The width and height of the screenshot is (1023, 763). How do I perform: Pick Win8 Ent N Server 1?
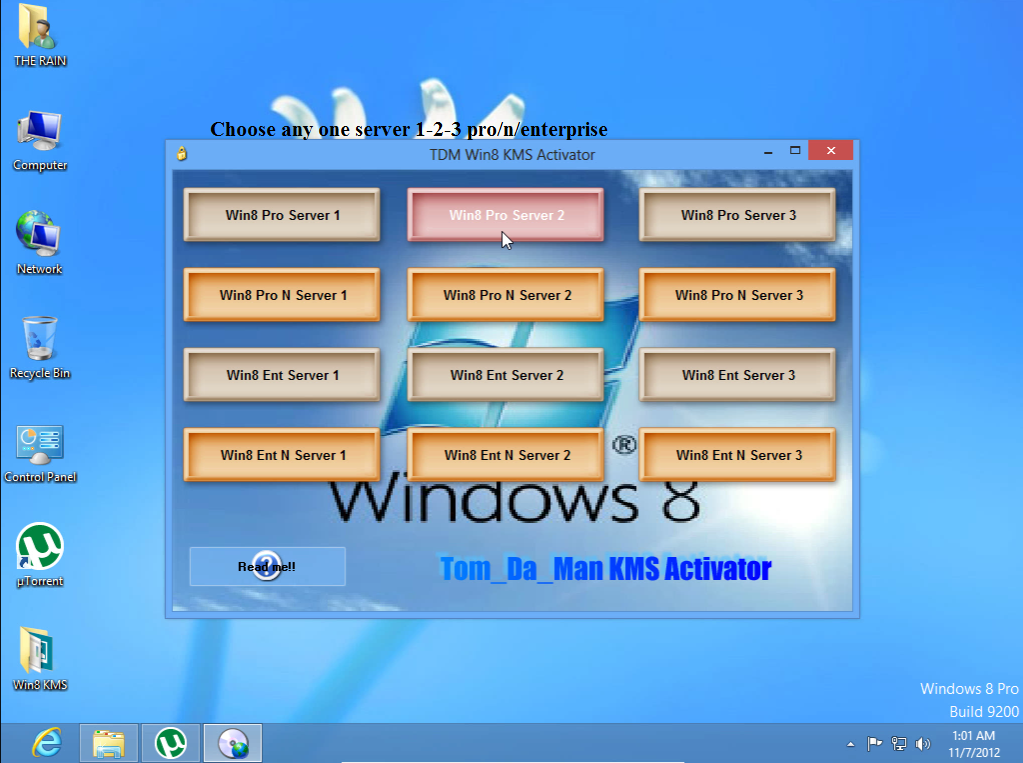coord(282,455)
